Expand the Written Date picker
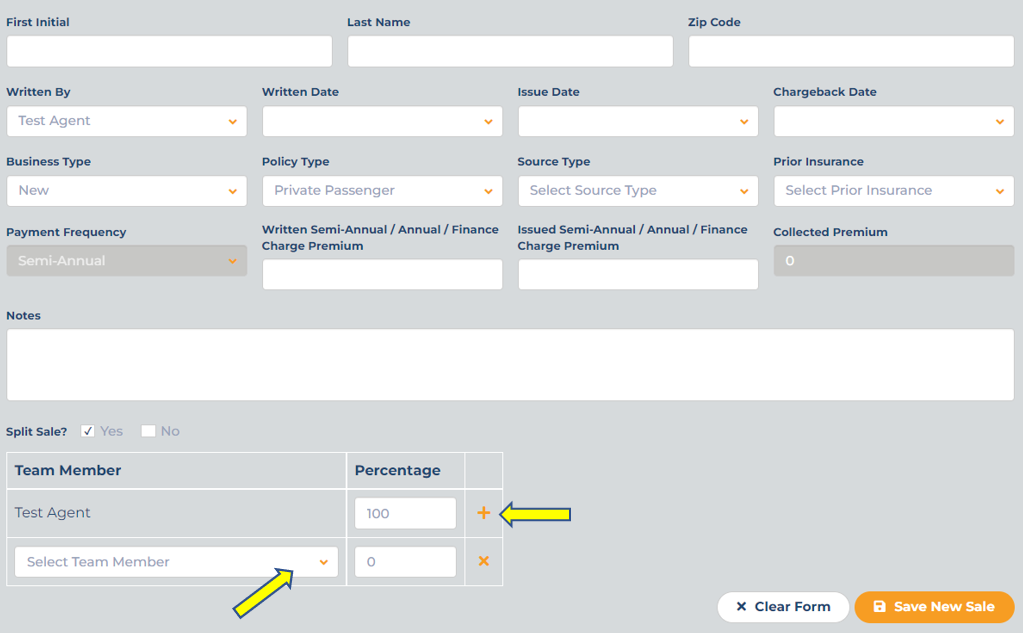Viewport: 1023px width, 633px height. click(x=382, y=121)
